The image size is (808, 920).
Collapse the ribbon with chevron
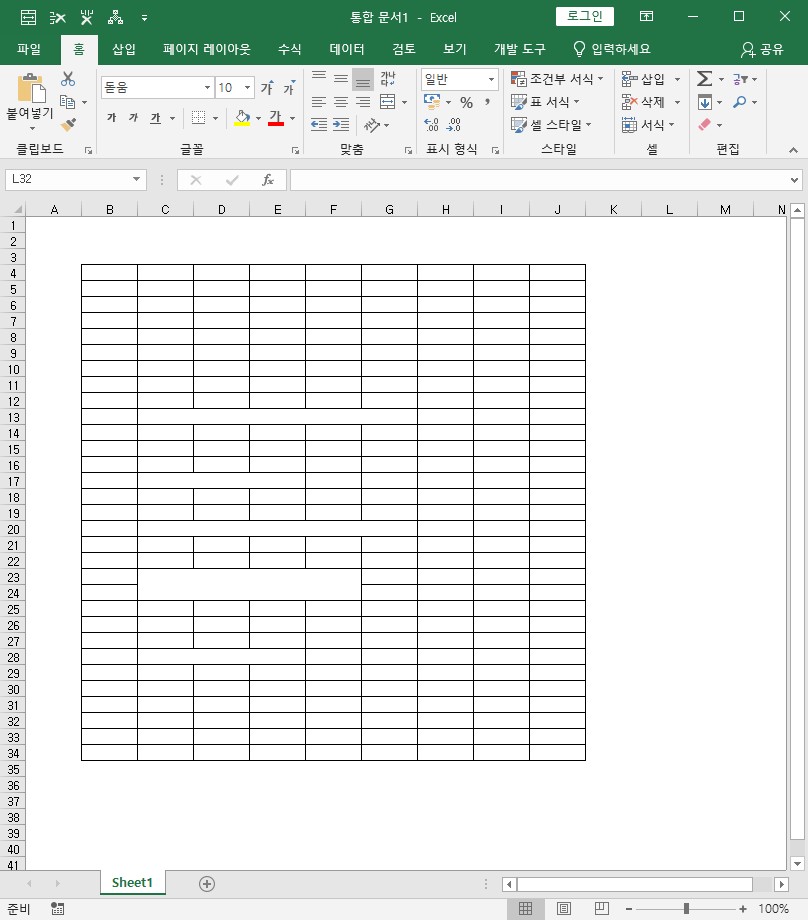pyautogui.click(x=793, y=150)
